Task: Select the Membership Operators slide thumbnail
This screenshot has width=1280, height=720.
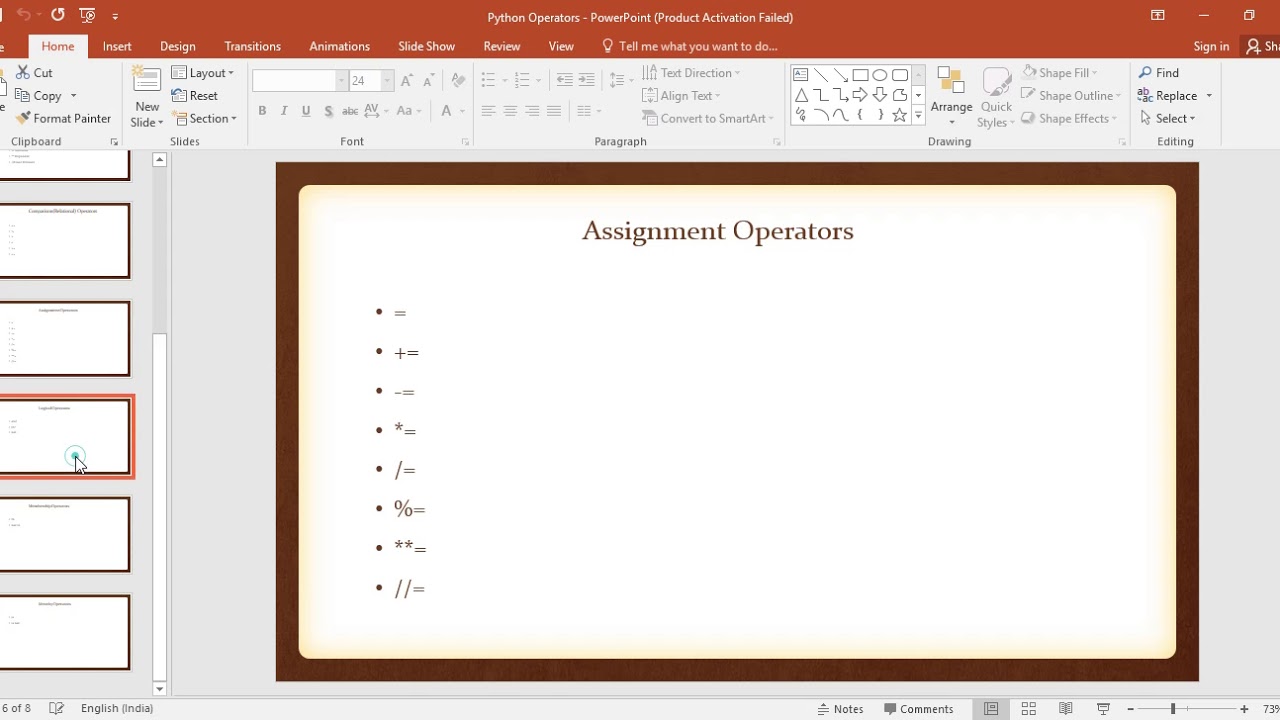Action: coord(65,534)
